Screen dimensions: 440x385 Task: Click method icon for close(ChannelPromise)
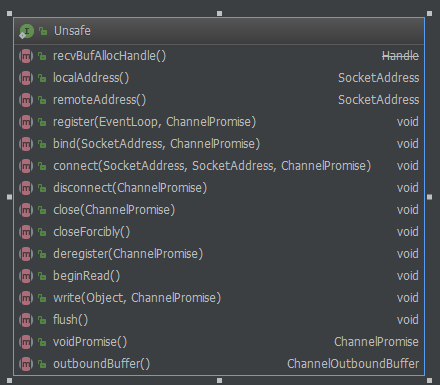click(26, 210)
